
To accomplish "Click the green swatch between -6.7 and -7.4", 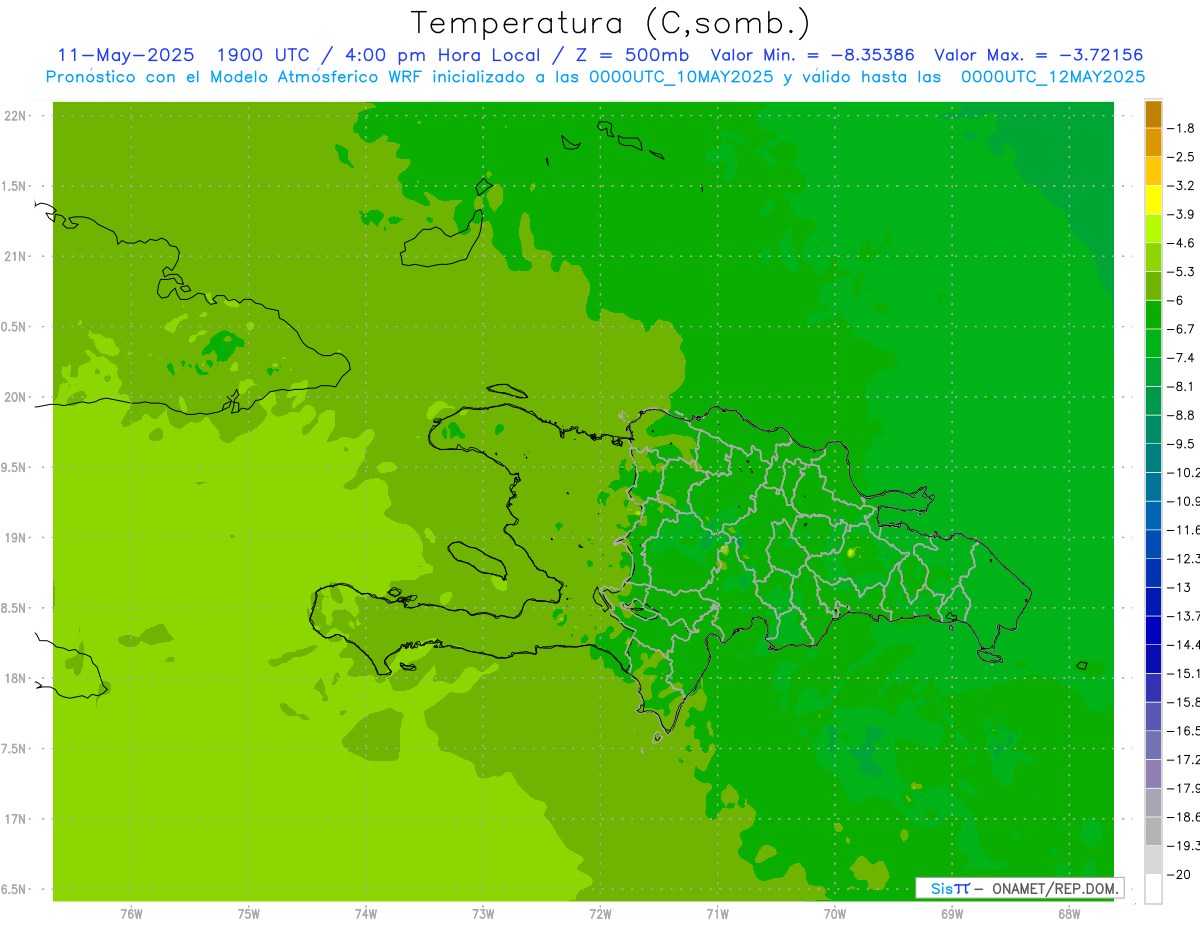I will [1153, 344].
